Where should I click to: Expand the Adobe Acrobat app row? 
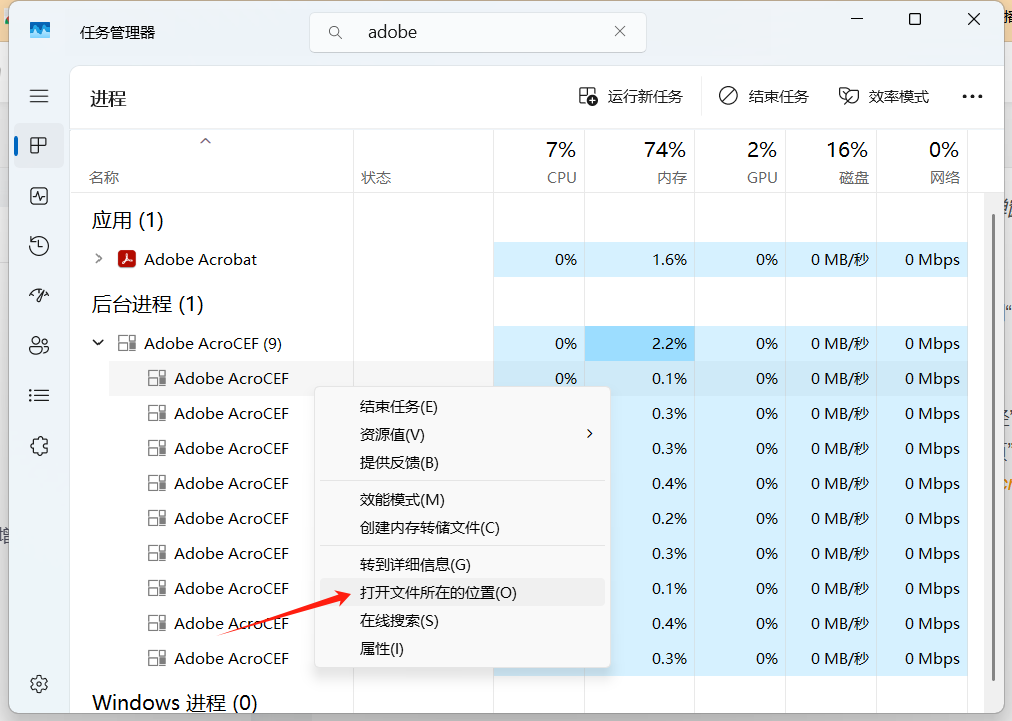click(x=98, y=259)
